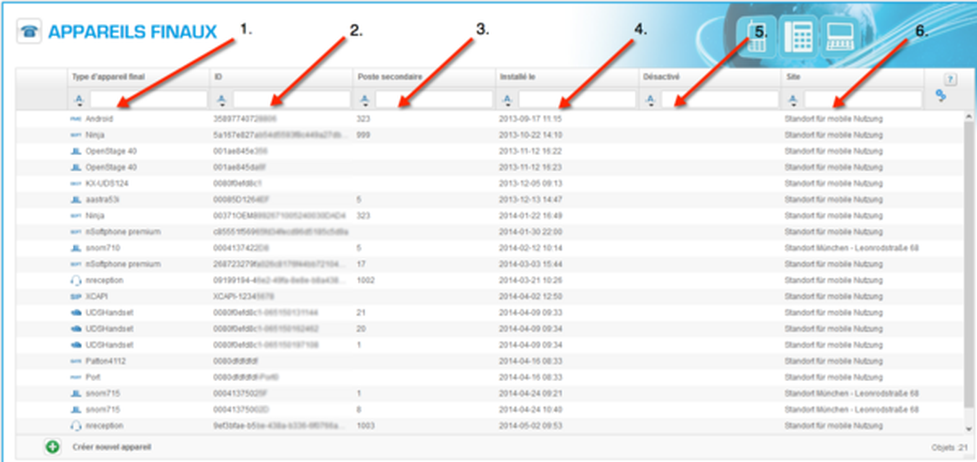This screenshot has height=462, width=977.
Task: Click the green plus create icon
Action: pos(53,447)
